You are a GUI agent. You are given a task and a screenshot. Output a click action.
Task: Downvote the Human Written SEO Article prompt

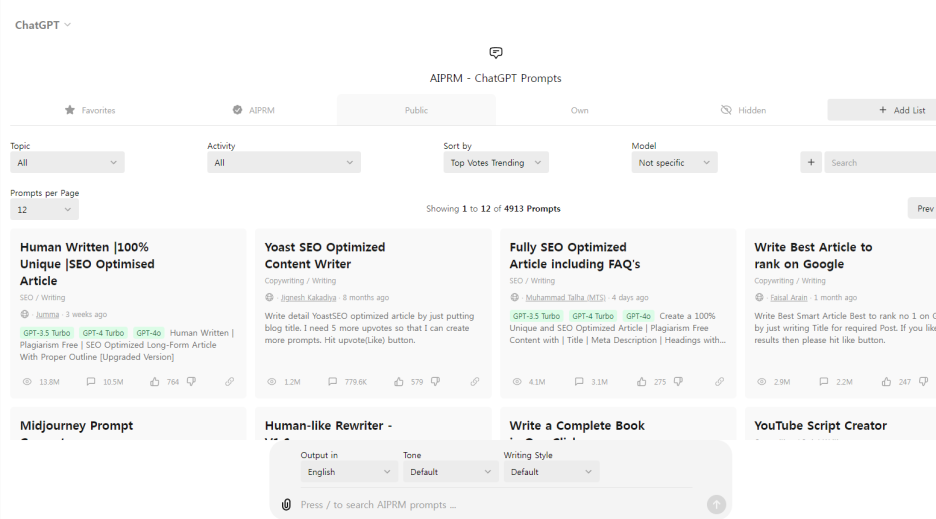click(x=191, y=382)
